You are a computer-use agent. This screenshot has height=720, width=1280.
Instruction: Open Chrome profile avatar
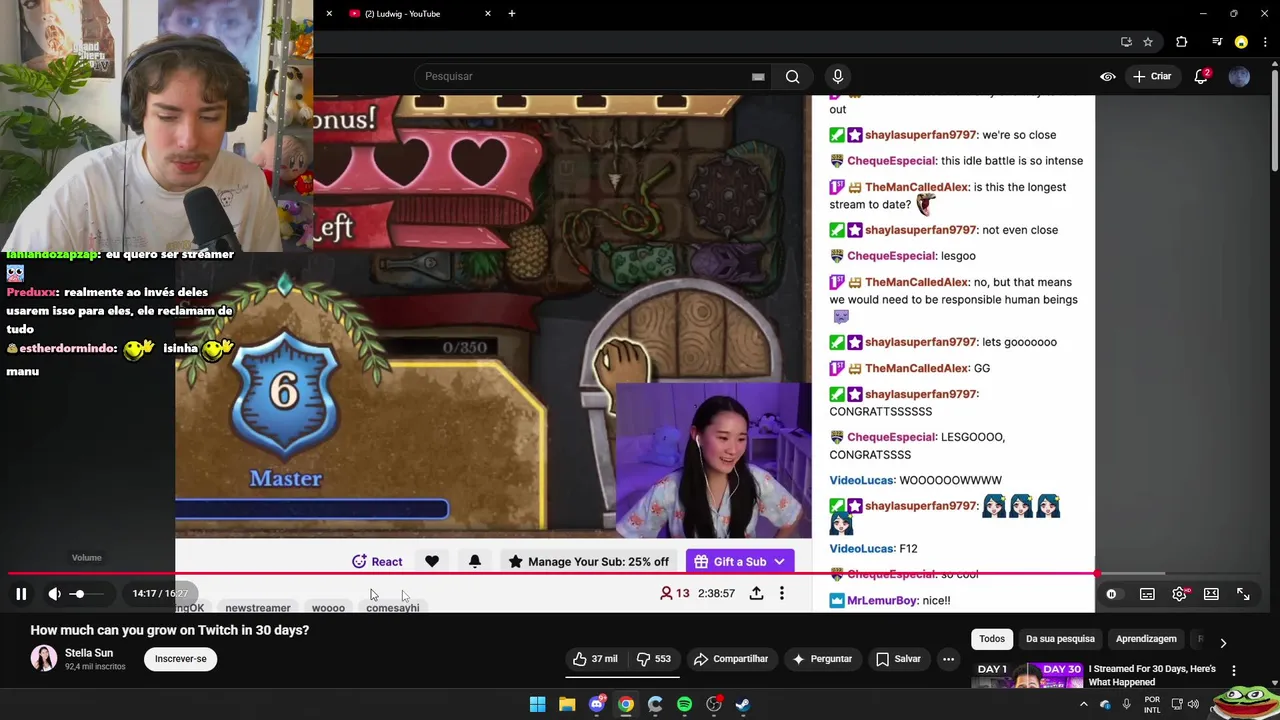[x=1241, y=42]
